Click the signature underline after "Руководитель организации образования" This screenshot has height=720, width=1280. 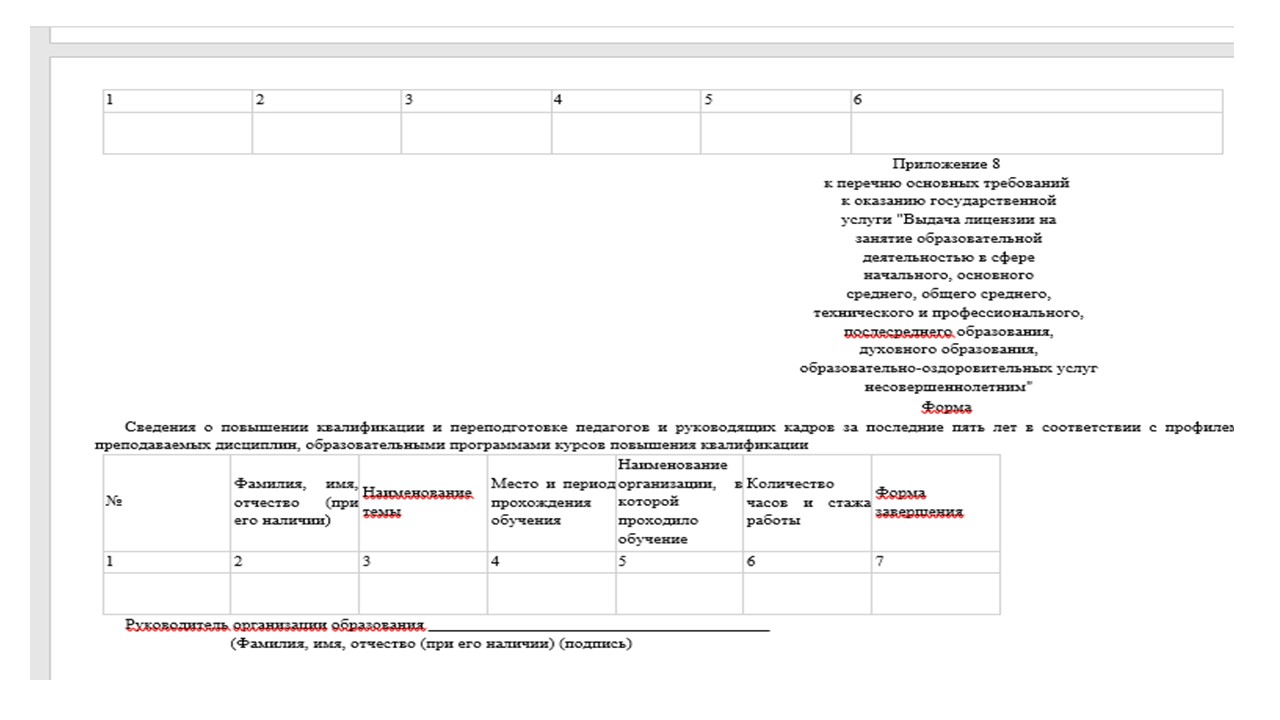tap(598, 625)
